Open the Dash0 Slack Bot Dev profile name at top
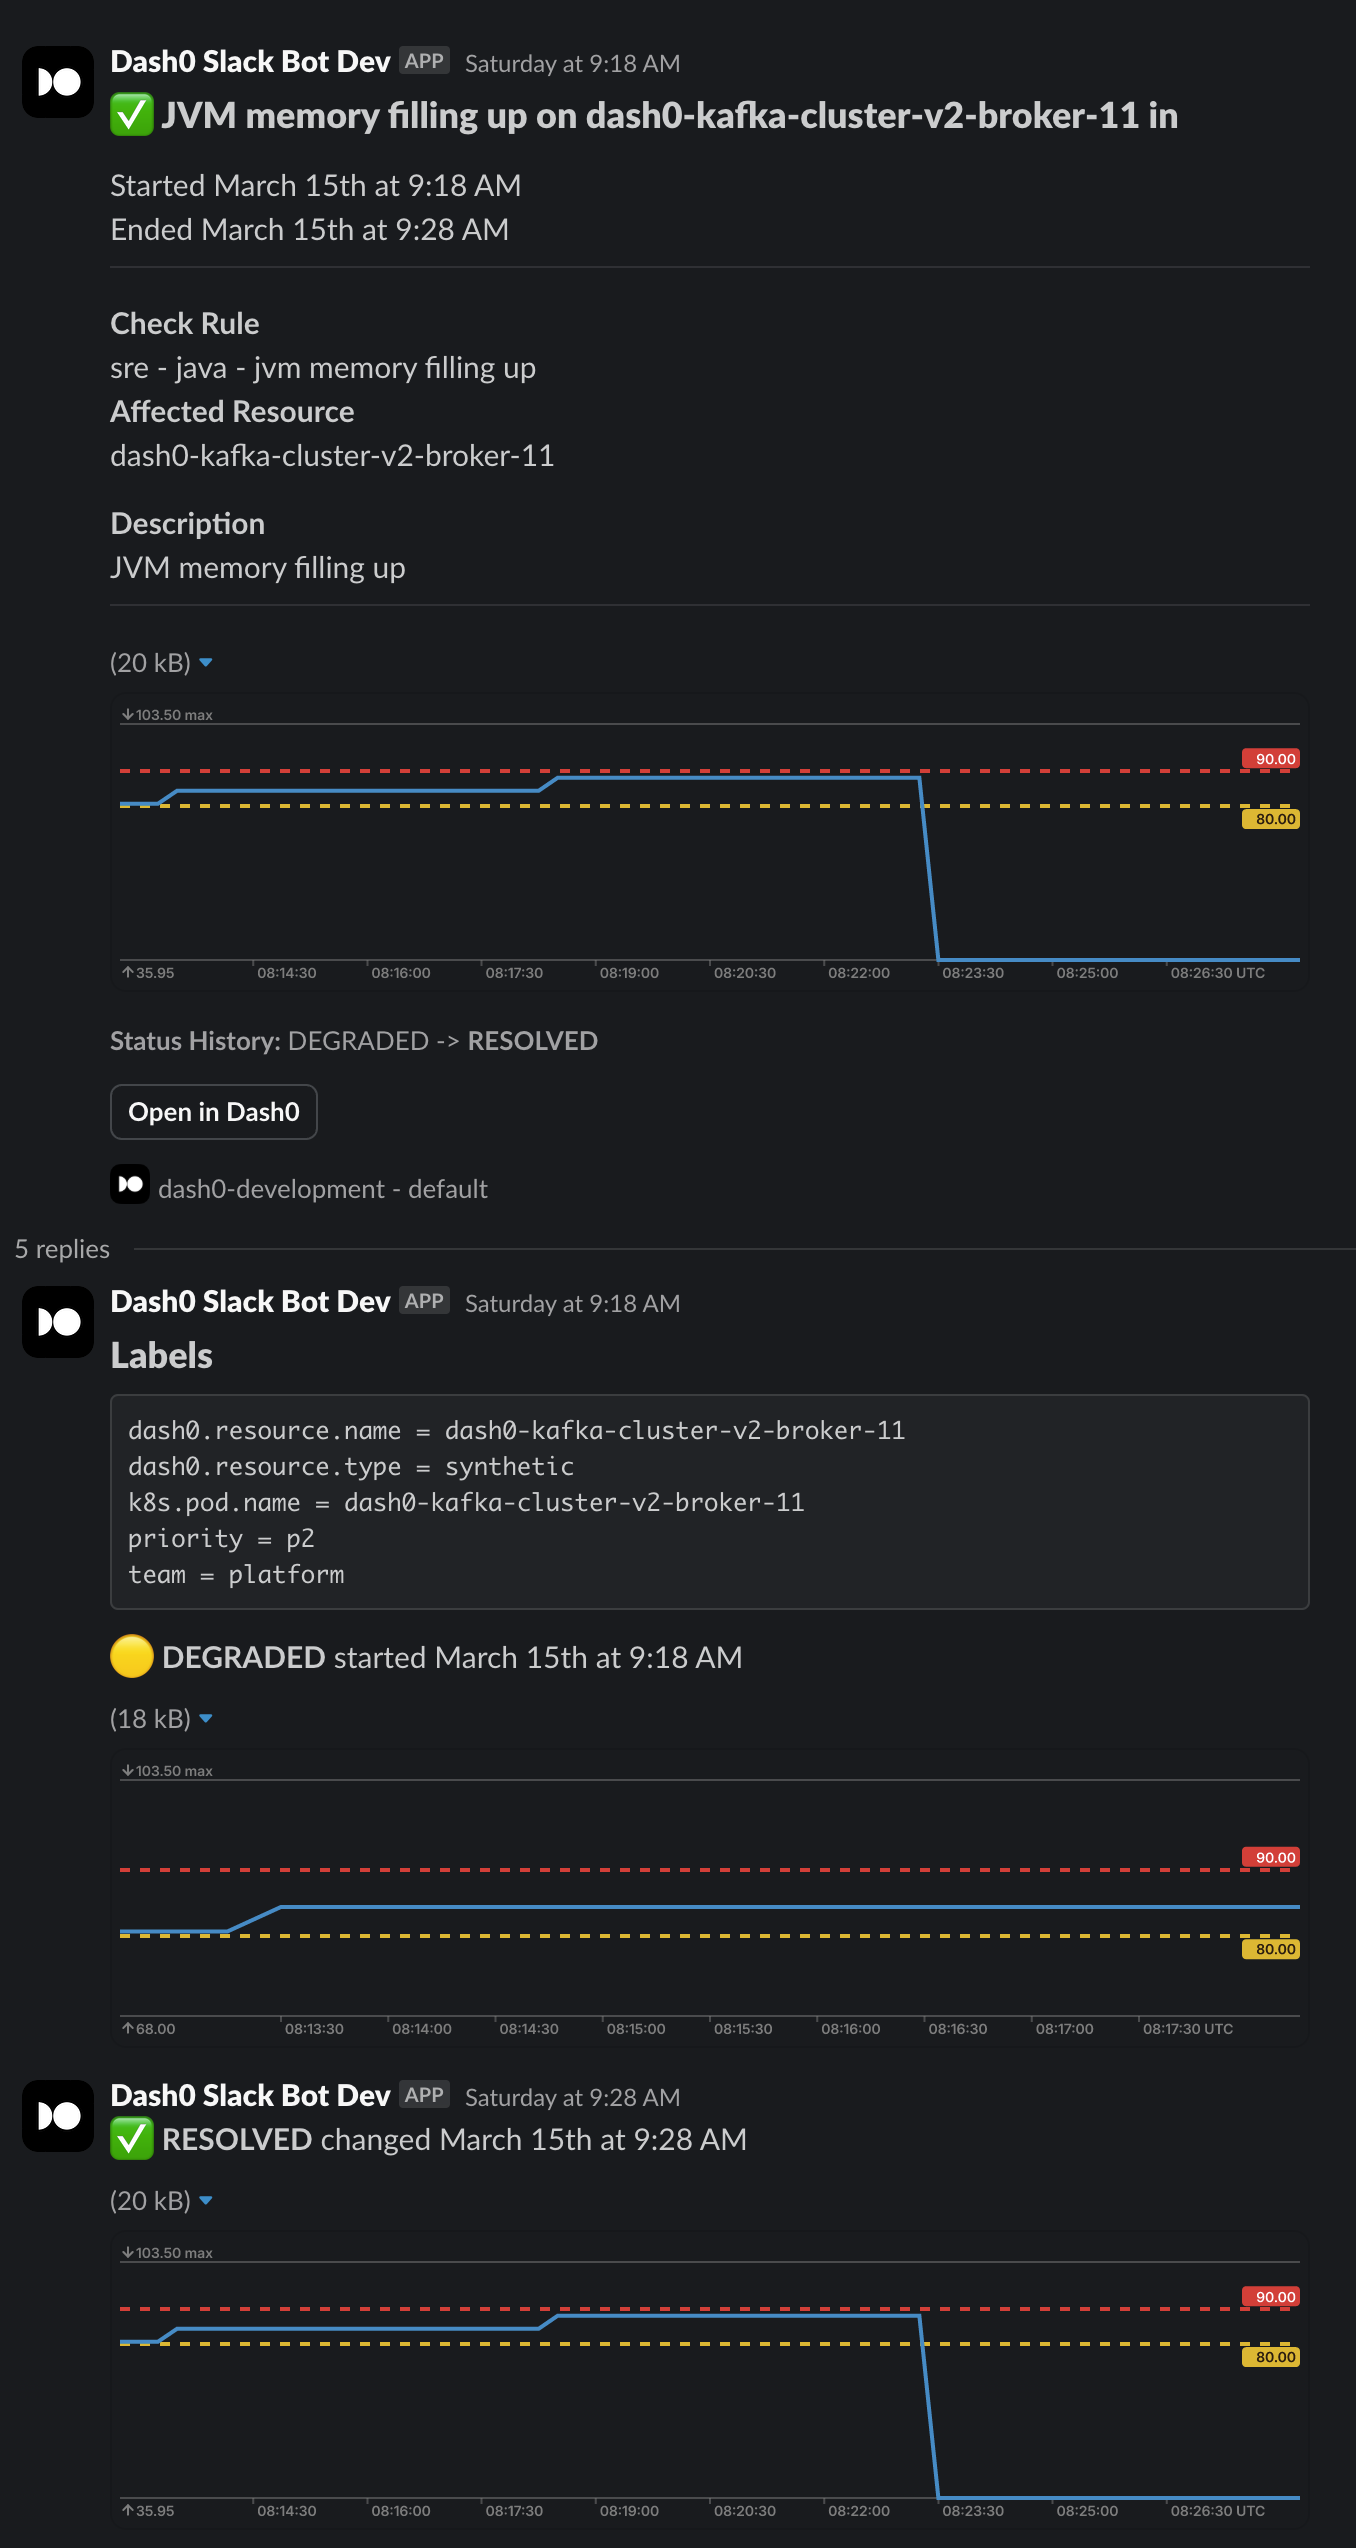The height and width of the screenshot is (2548, 1356). click(250, 62)
